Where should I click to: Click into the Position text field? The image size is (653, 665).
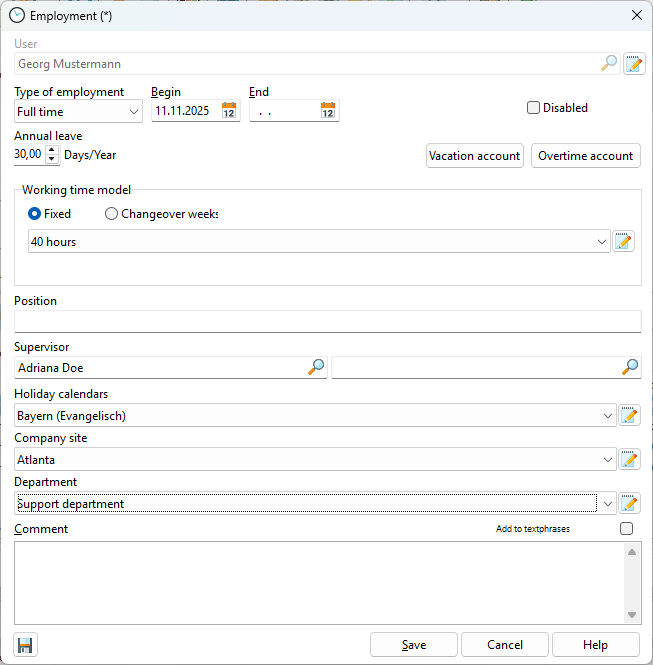pos(327,321)
